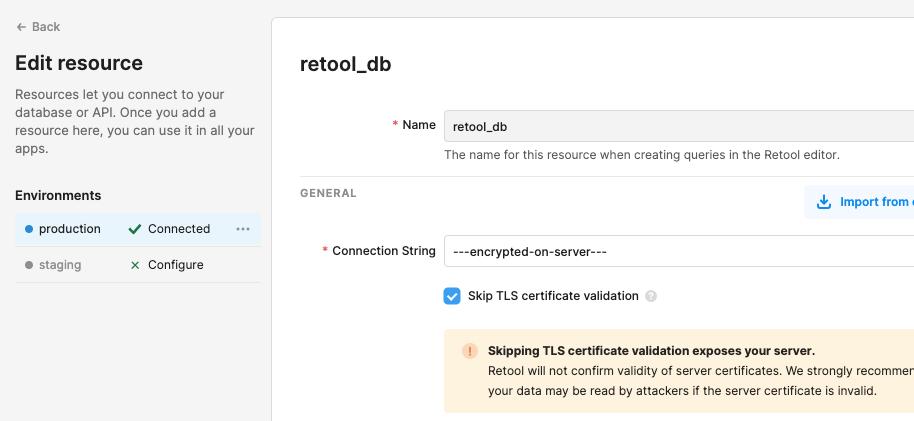Image resolution: width=914 pixels, height=421 pixels.
Task: Click the 'Connected' status text
Action: coord(179,229)
